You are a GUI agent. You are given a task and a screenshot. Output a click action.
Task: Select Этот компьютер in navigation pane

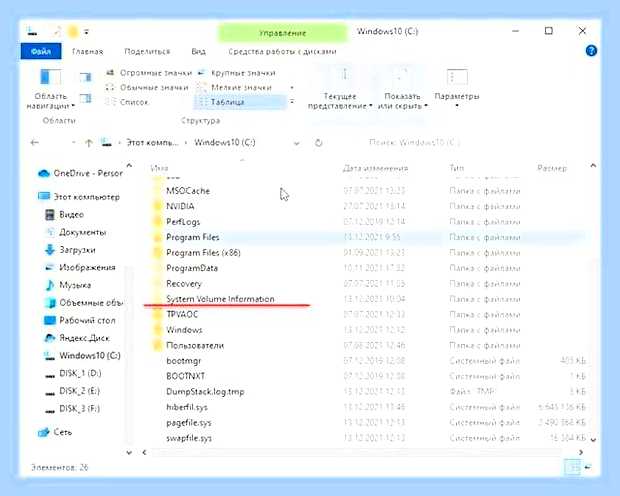click(x=79, y=197)
